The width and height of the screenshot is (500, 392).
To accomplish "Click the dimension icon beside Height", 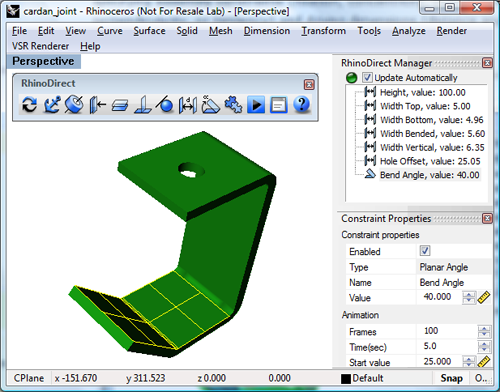I will point(370,92).
